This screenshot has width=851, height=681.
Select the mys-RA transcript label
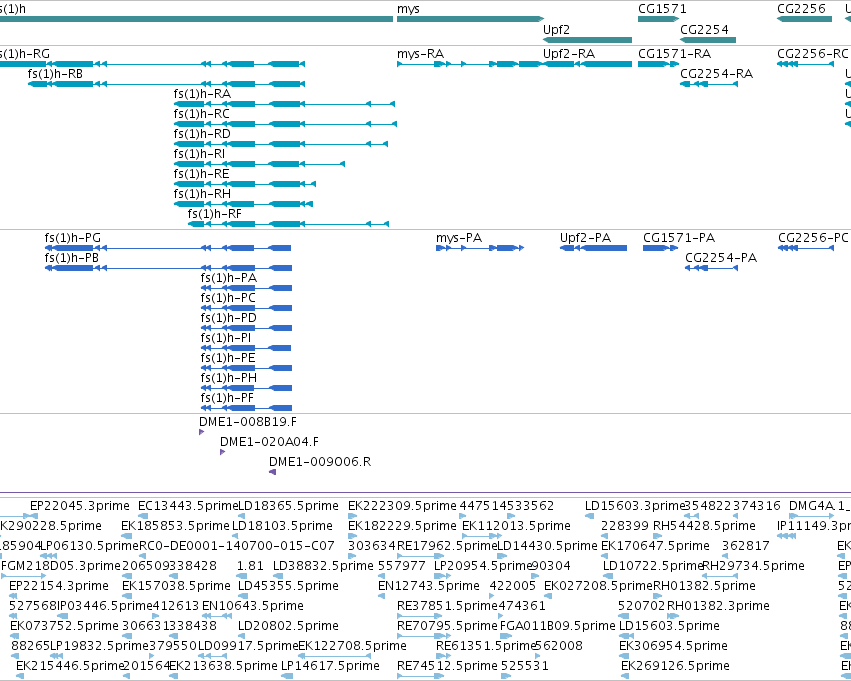[421, 54]
